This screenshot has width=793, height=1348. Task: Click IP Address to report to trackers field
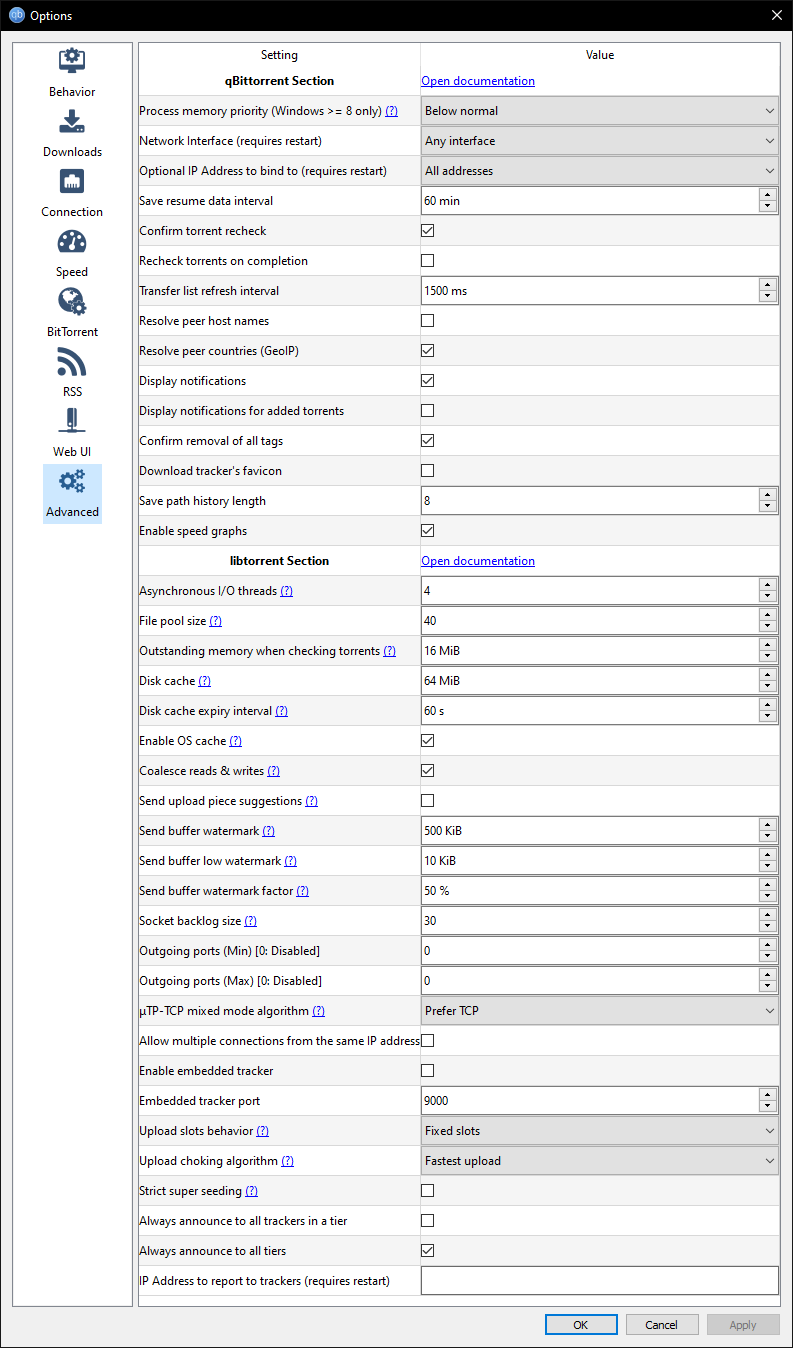click(599, 1281)
